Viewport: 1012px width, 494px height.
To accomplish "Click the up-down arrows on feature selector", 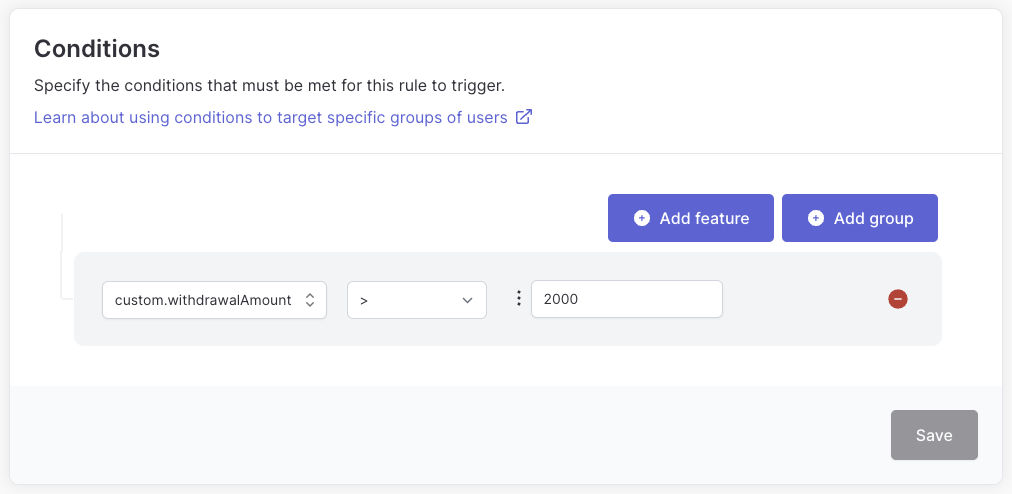I will pyautogui.click(x=310, y=300).
